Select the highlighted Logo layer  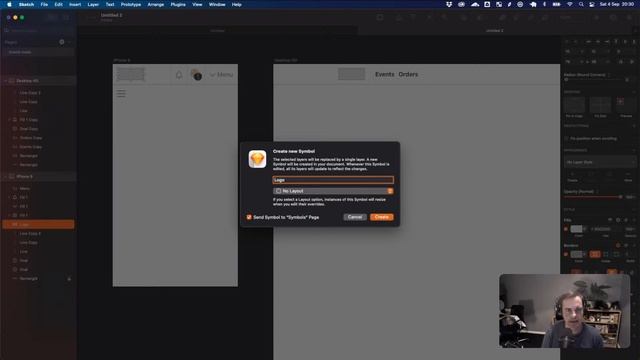pyautogui.click(x=39, y=224)
